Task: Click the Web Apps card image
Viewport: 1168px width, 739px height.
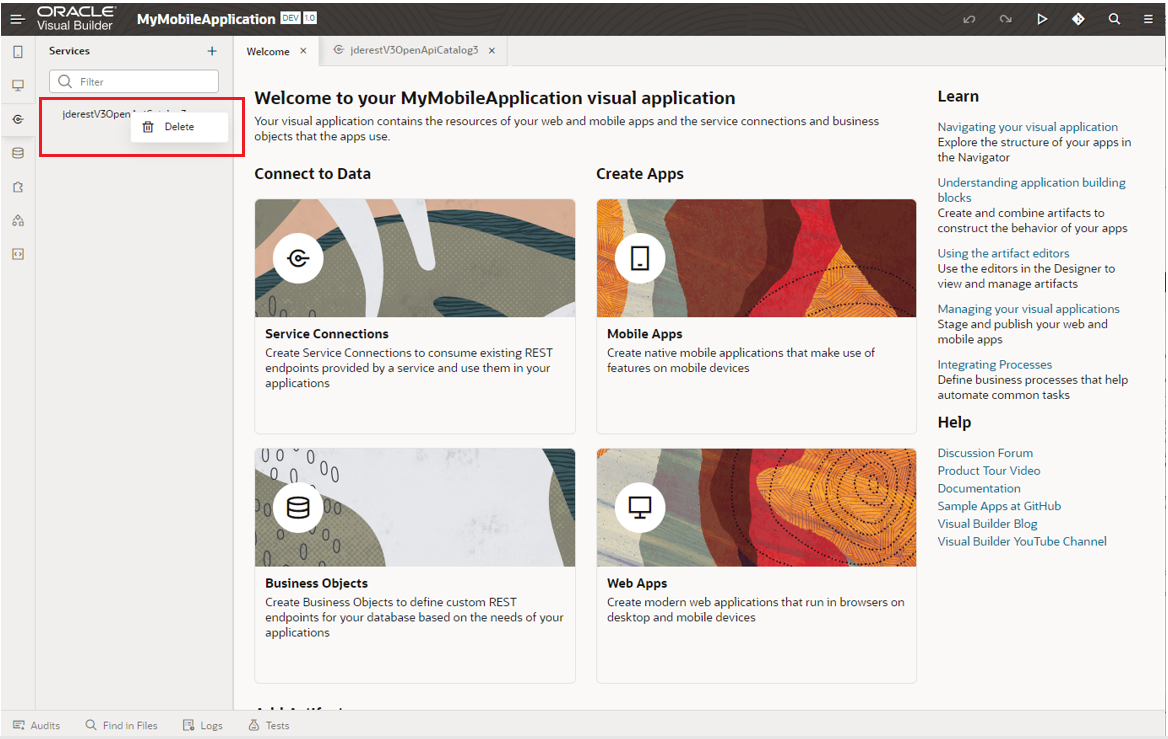Action: 756,507
